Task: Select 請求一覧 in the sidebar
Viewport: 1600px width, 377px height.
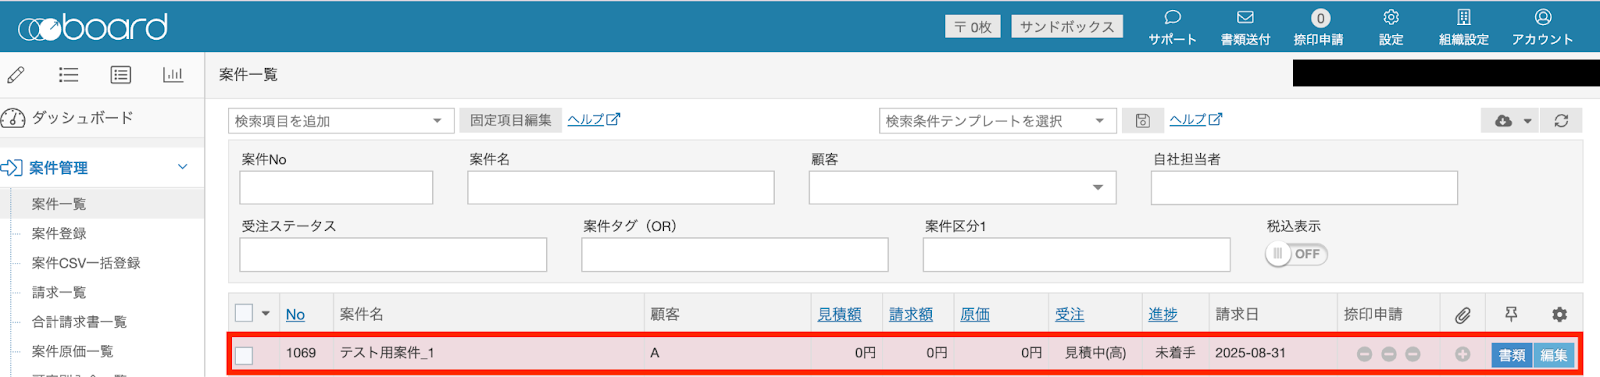Action: coord(59,292)
